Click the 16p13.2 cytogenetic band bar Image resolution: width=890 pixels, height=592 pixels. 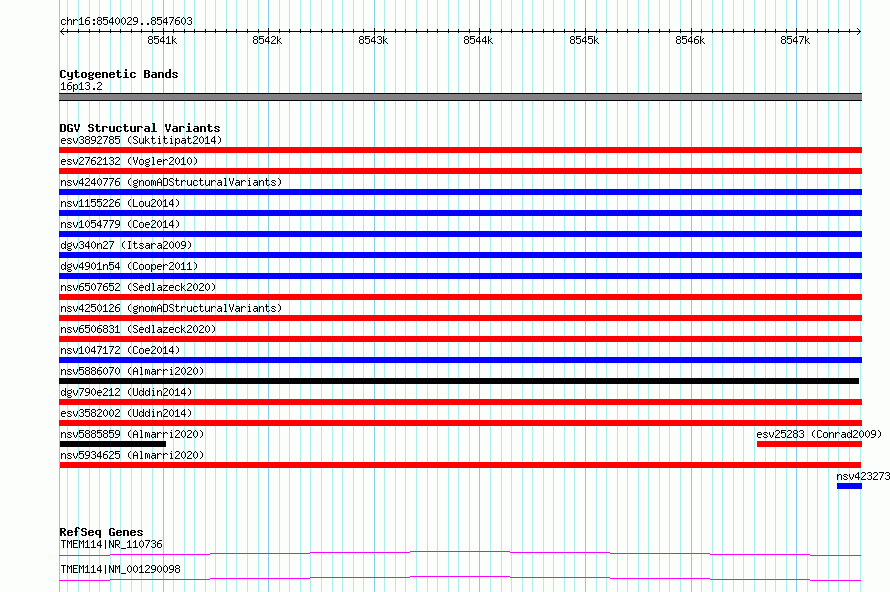460,97
